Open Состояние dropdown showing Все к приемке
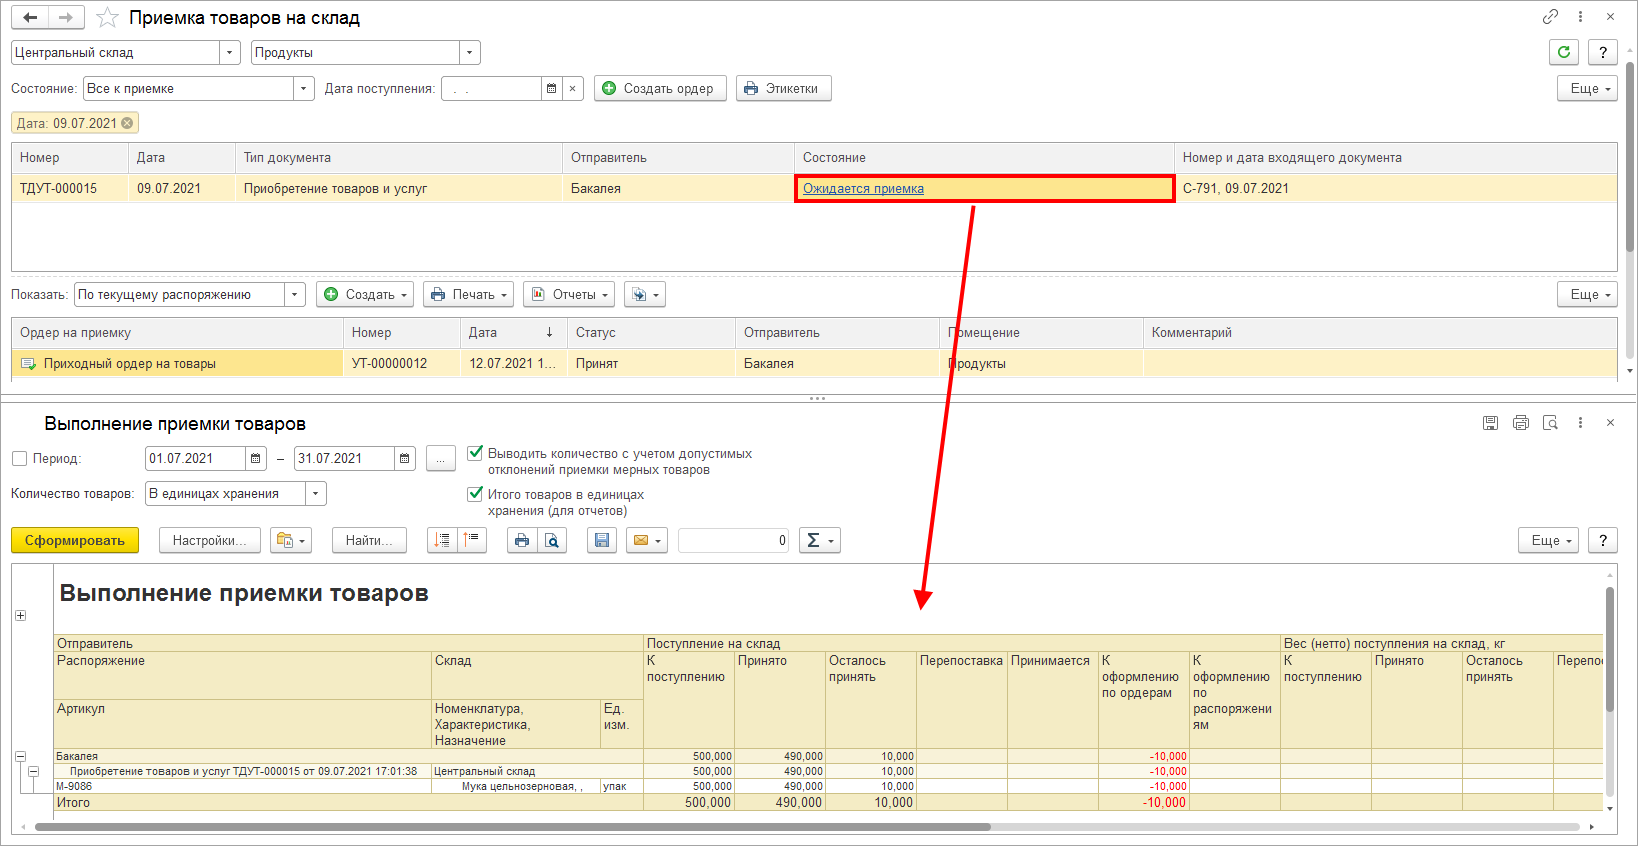Viewport: 1638px width, 846px height. point(304,88)
